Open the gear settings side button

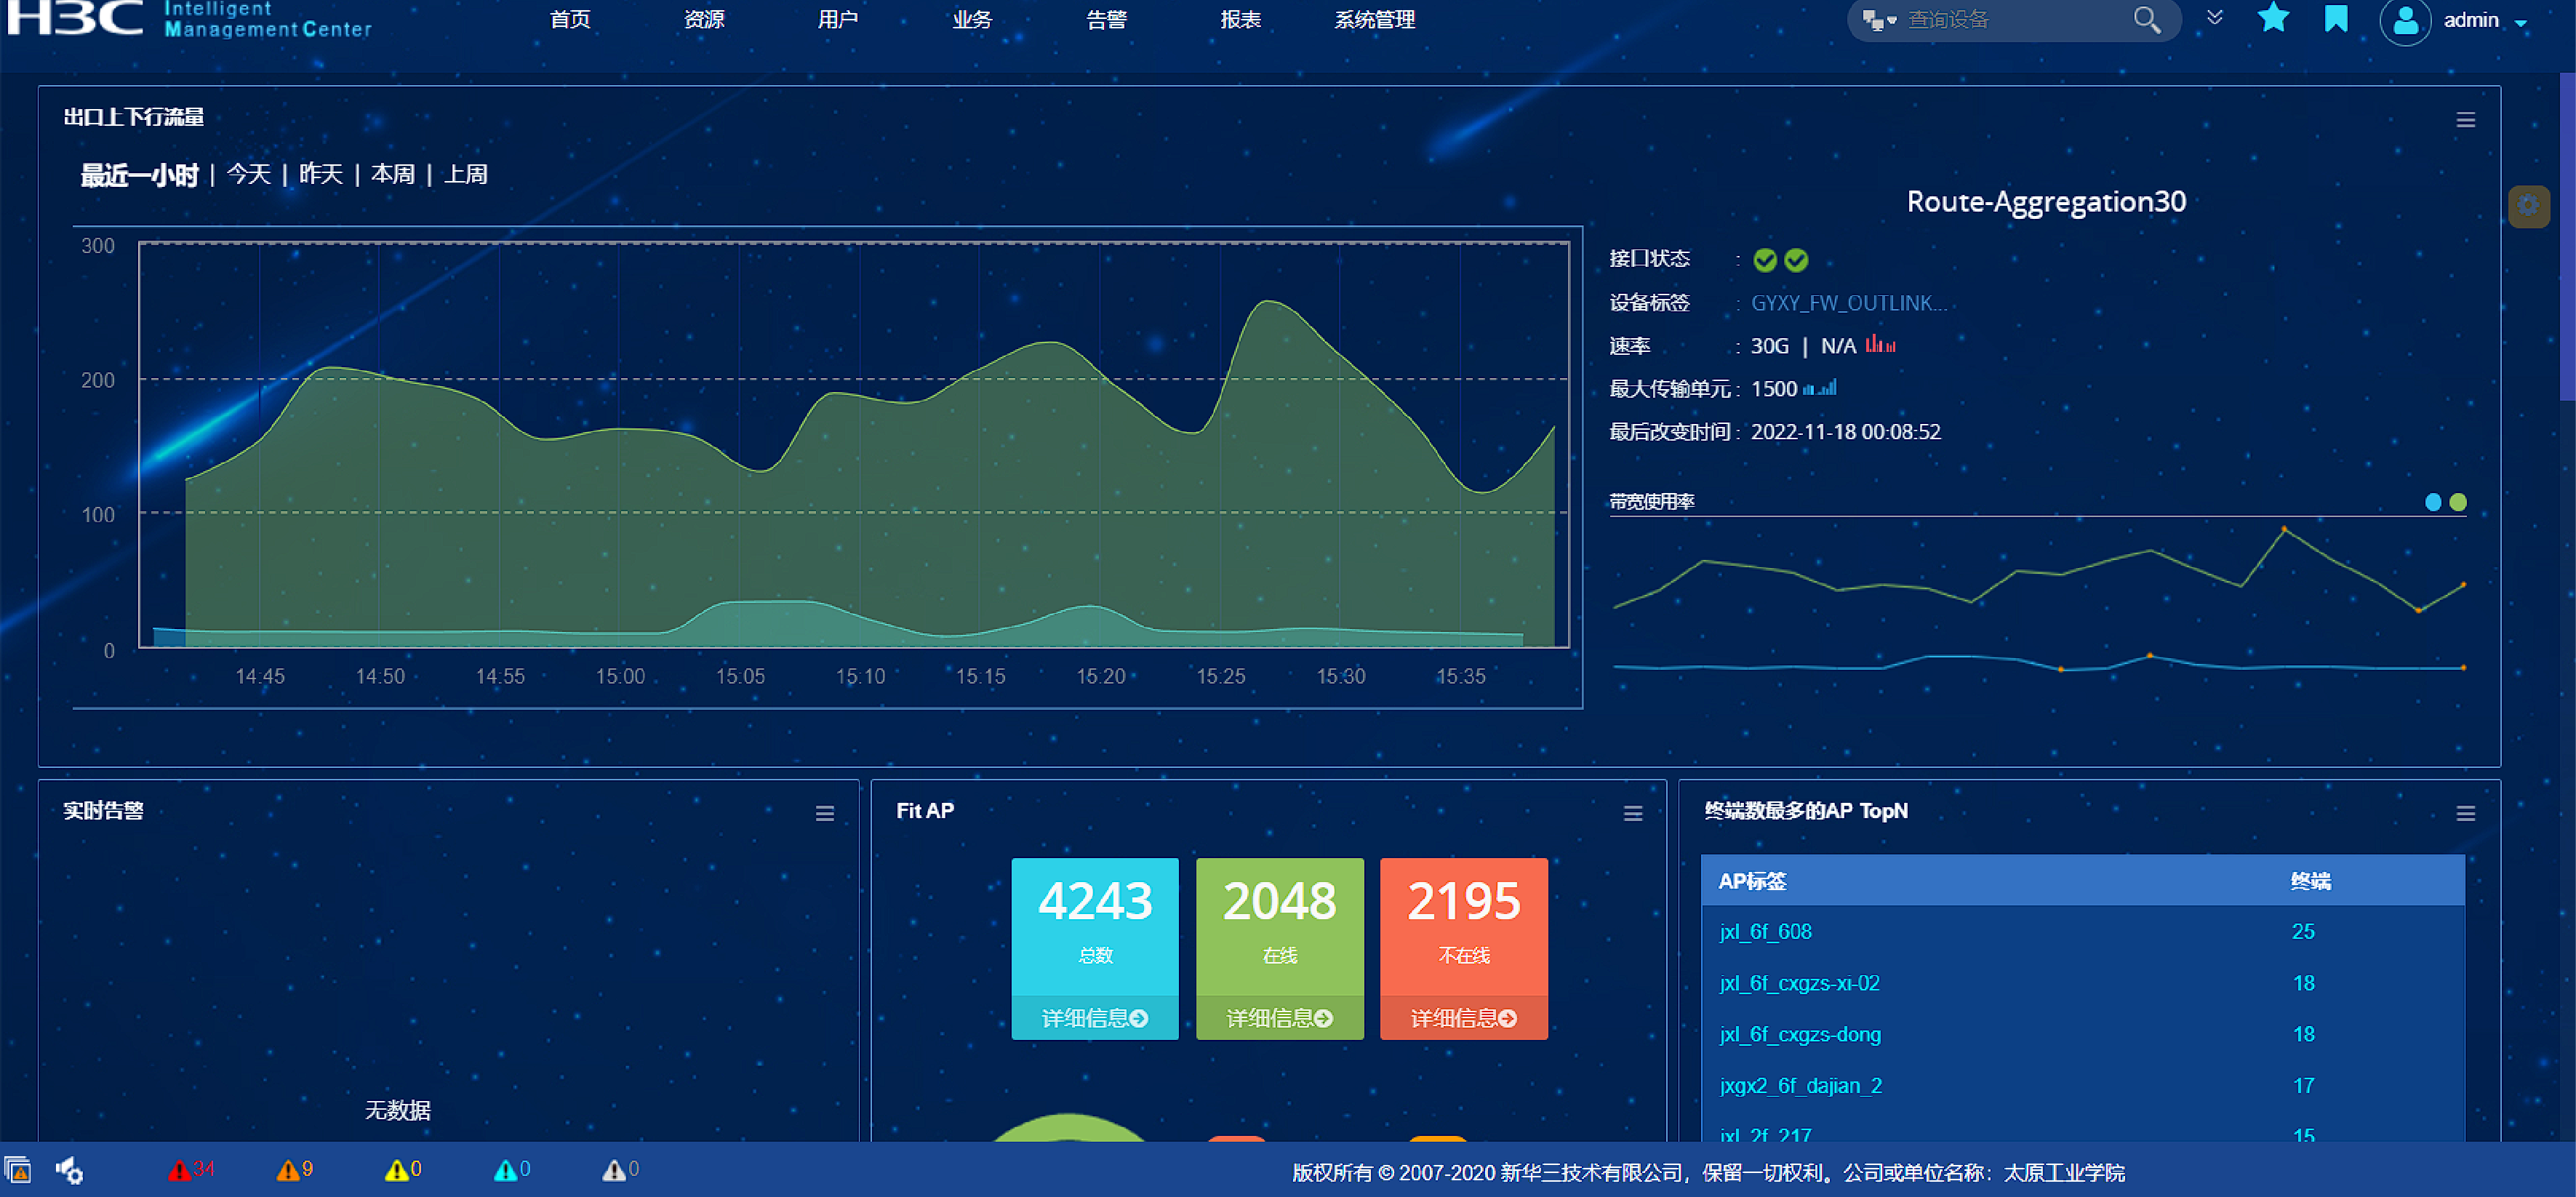click(x=2528, y=206)
